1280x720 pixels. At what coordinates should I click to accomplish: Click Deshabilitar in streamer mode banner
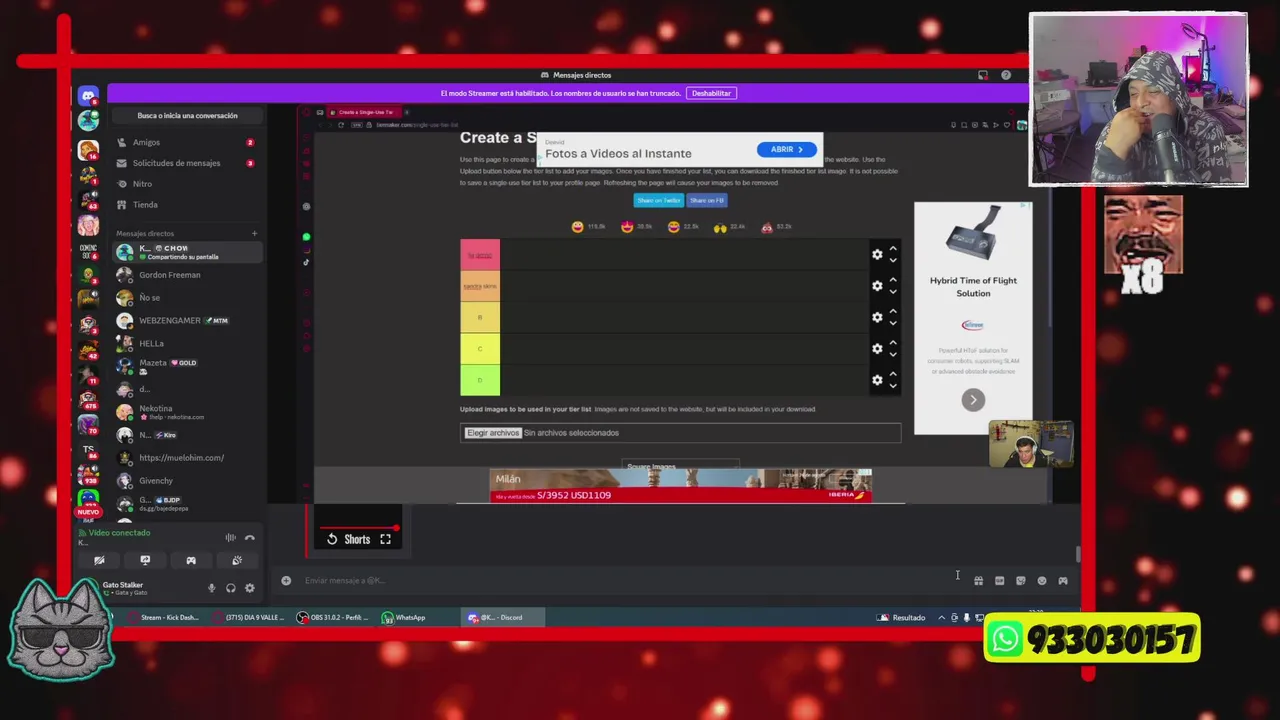pos(711,93)
